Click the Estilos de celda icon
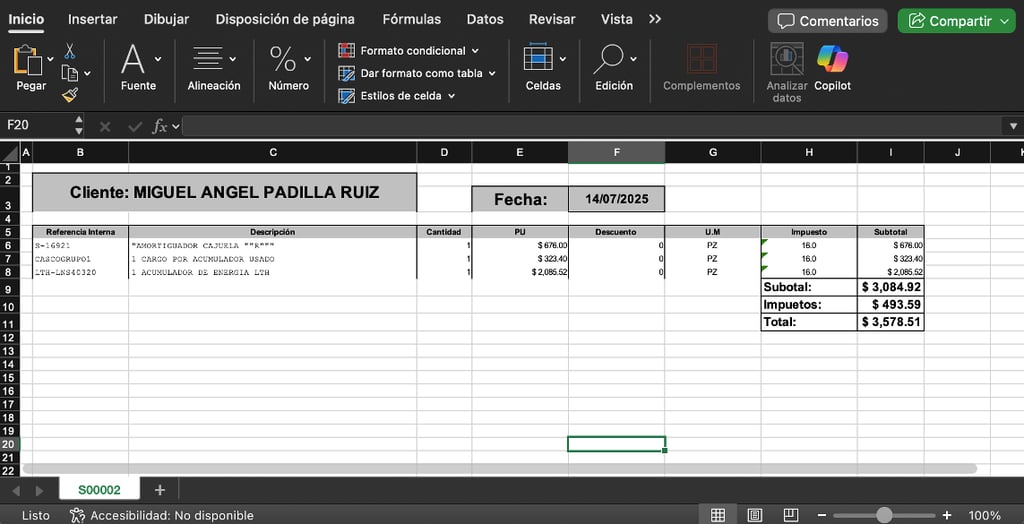Viewport: 1024px width, 524px height. [346, 96]
